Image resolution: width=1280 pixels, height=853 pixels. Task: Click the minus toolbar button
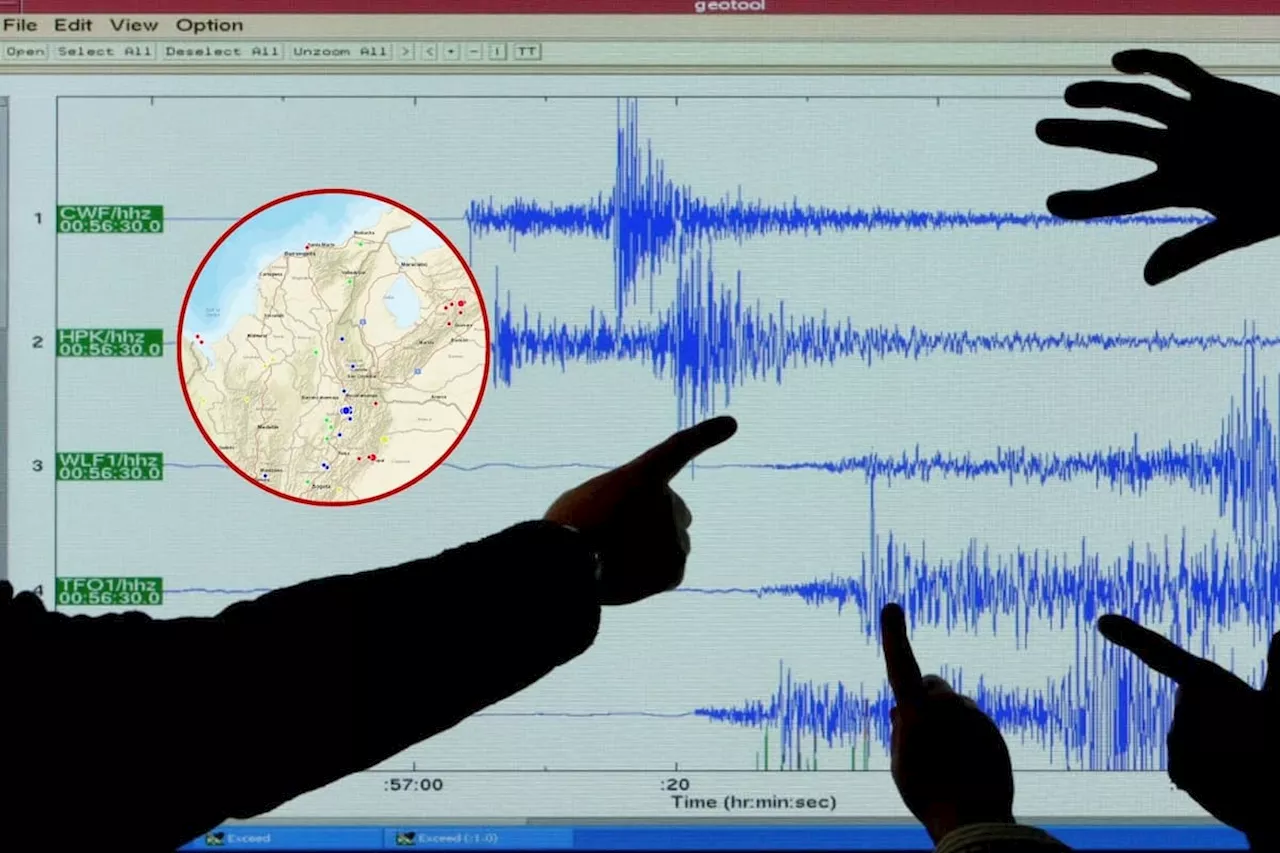point(474,51)
